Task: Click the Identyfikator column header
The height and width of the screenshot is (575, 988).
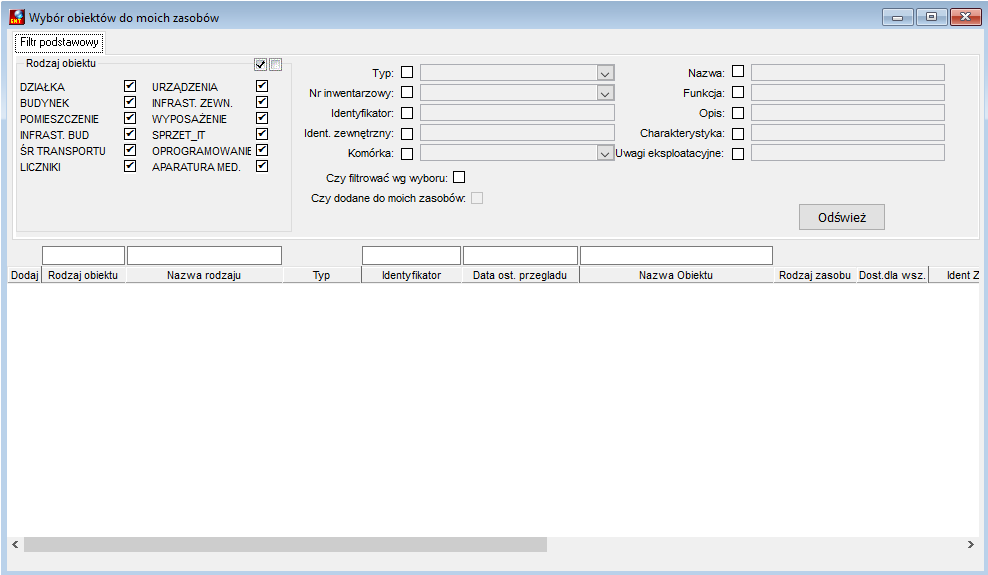Action: (411, 275)
